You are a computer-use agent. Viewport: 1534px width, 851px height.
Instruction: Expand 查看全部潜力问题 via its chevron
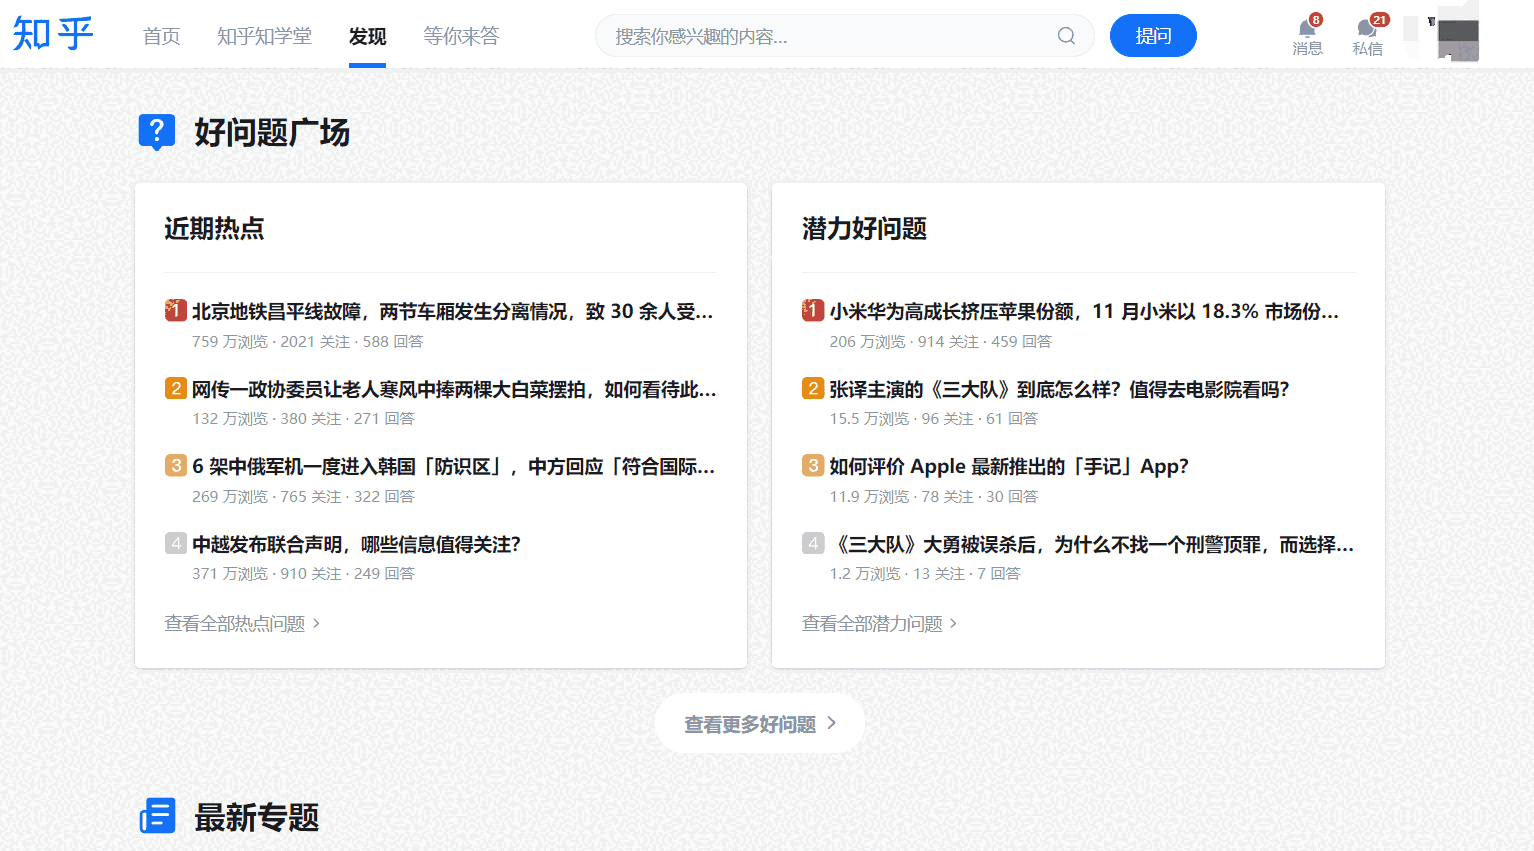click(953, 622)
